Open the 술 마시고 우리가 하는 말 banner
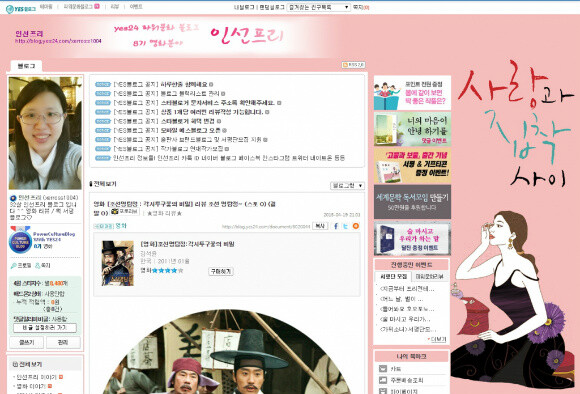This screenshot has width=580, height=394. click(x=412, y=239)
